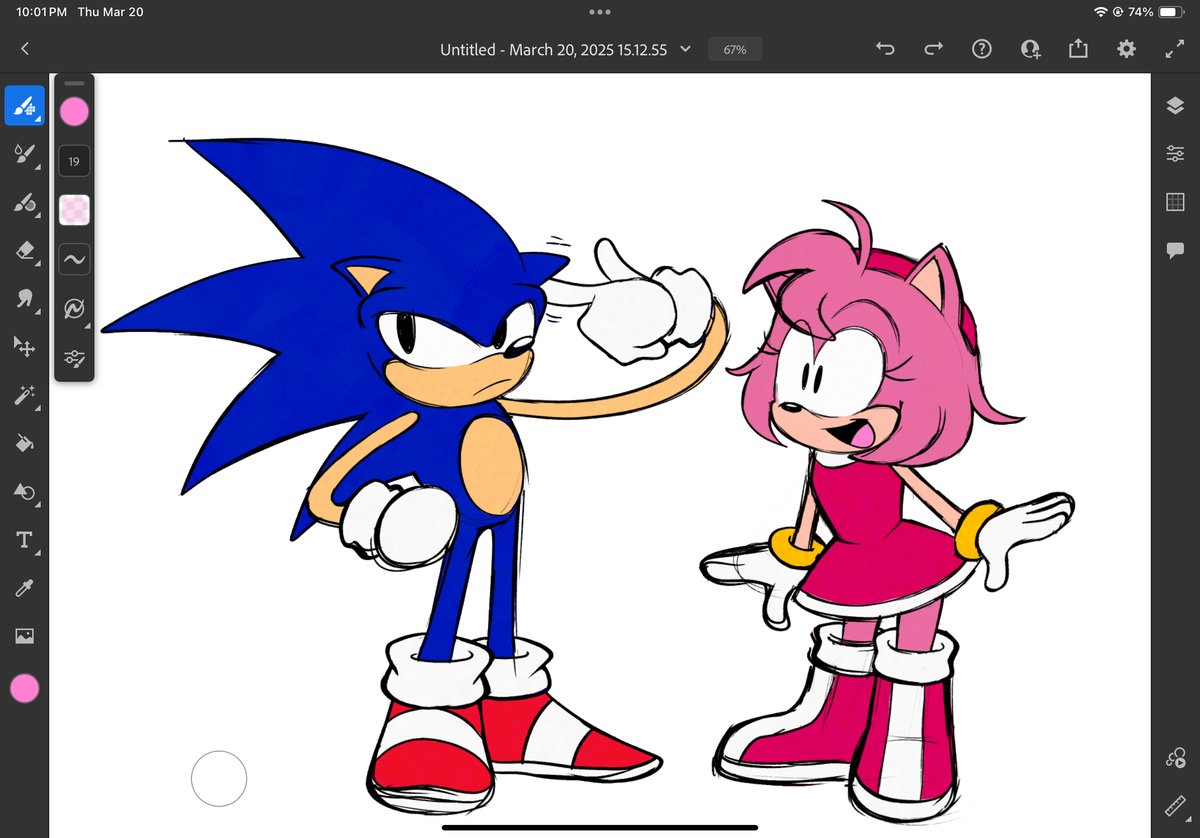Tap the touch shortcut circle

[x=219, y=778]
